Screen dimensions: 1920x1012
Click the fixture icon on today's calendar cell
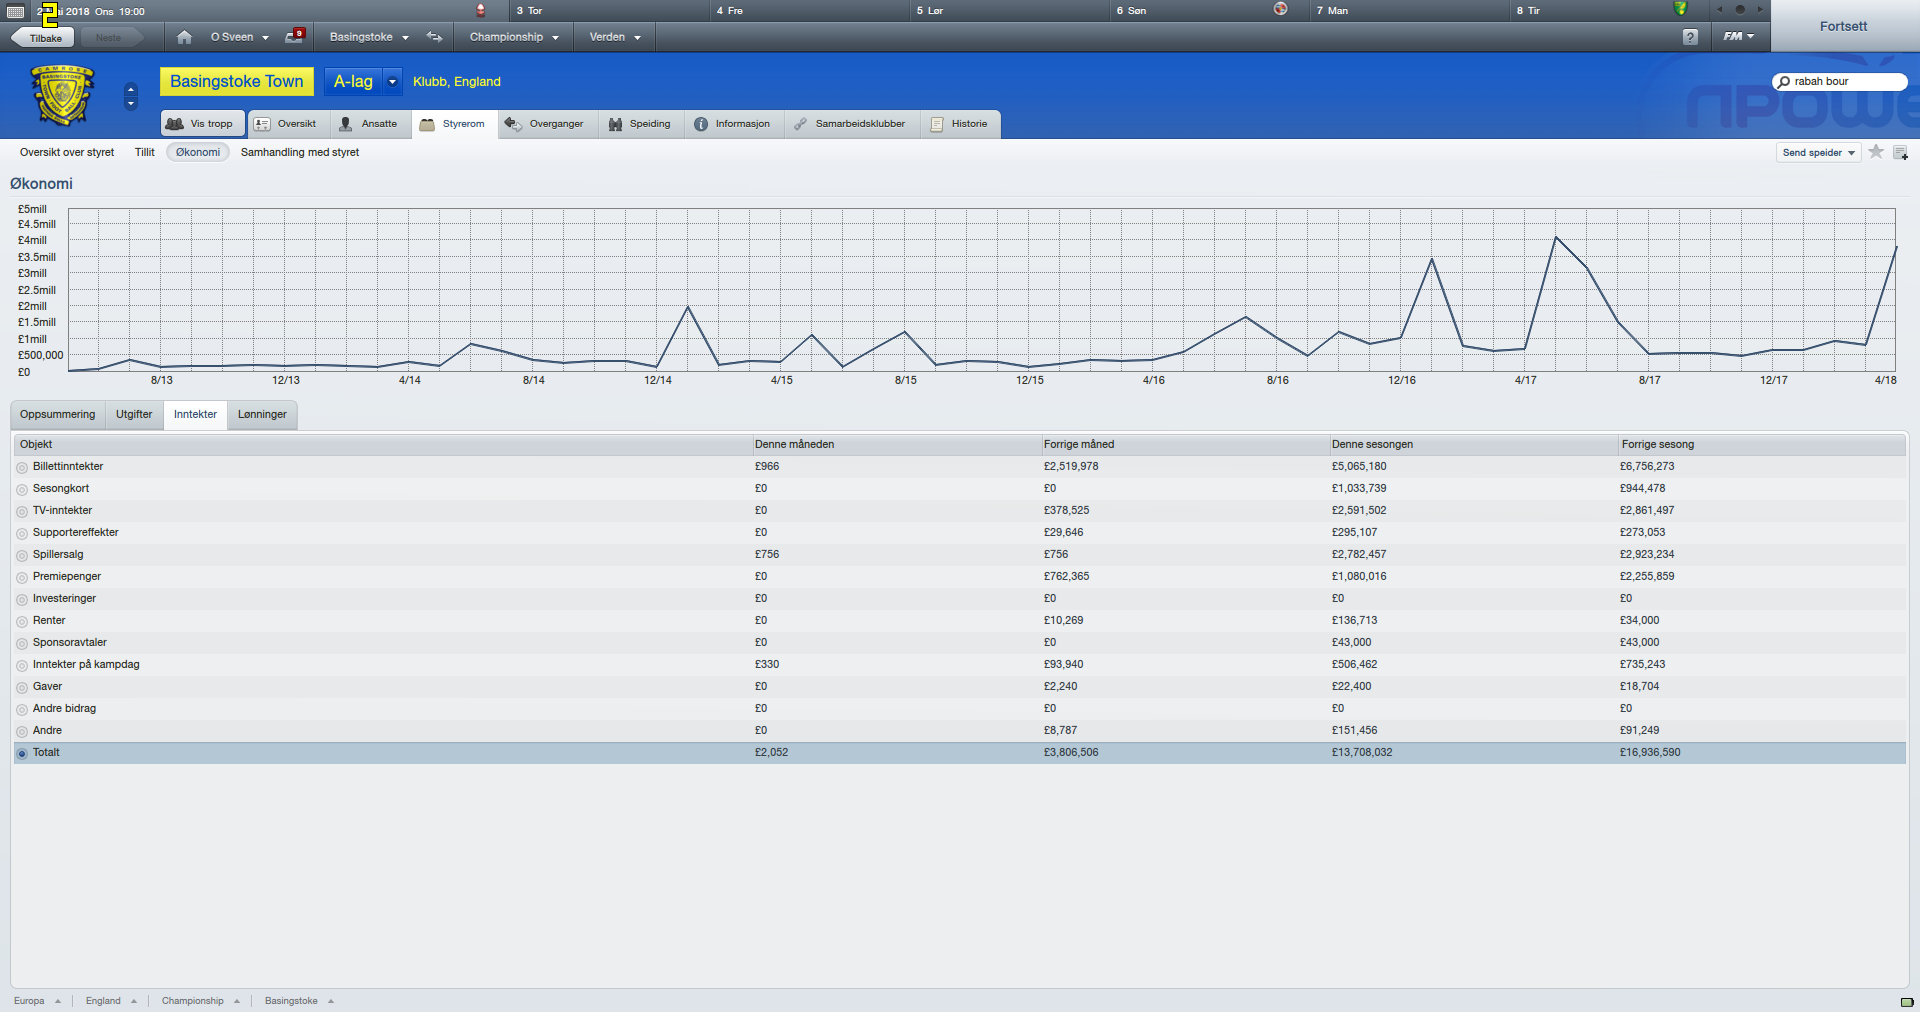(480, 10)
